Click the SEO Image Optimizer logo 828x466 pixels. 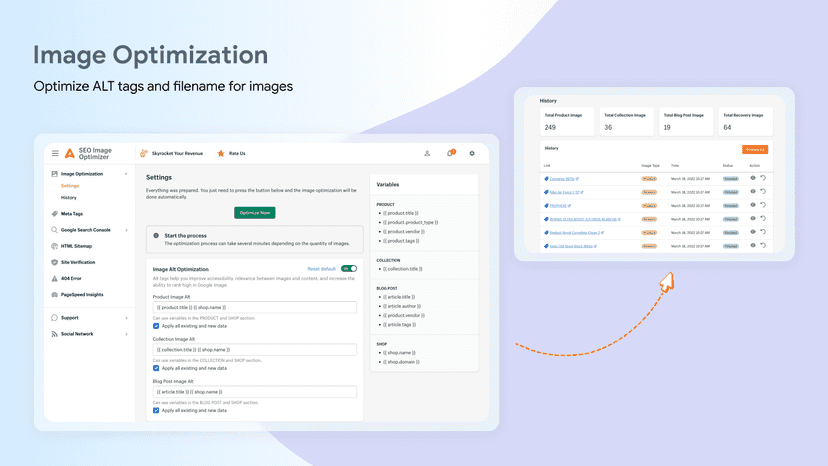click(x=88, y=153)
